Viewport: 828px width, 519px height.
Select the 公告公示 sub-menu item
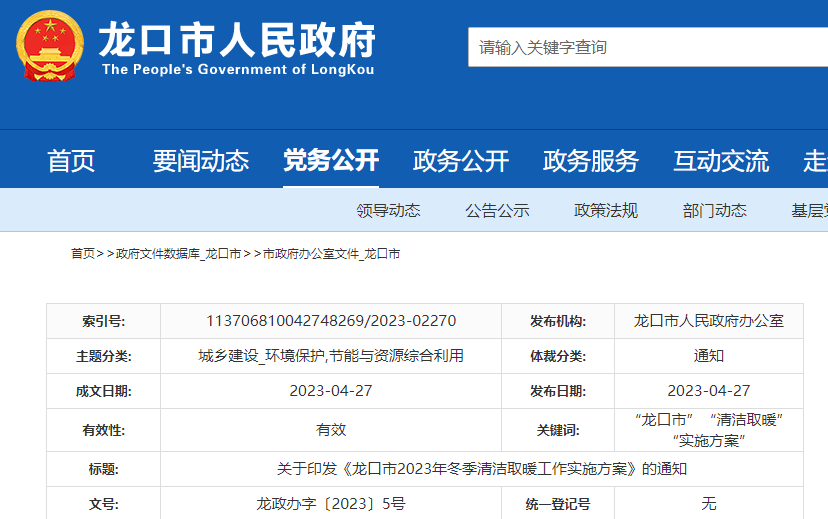click(x=497, y=210)
